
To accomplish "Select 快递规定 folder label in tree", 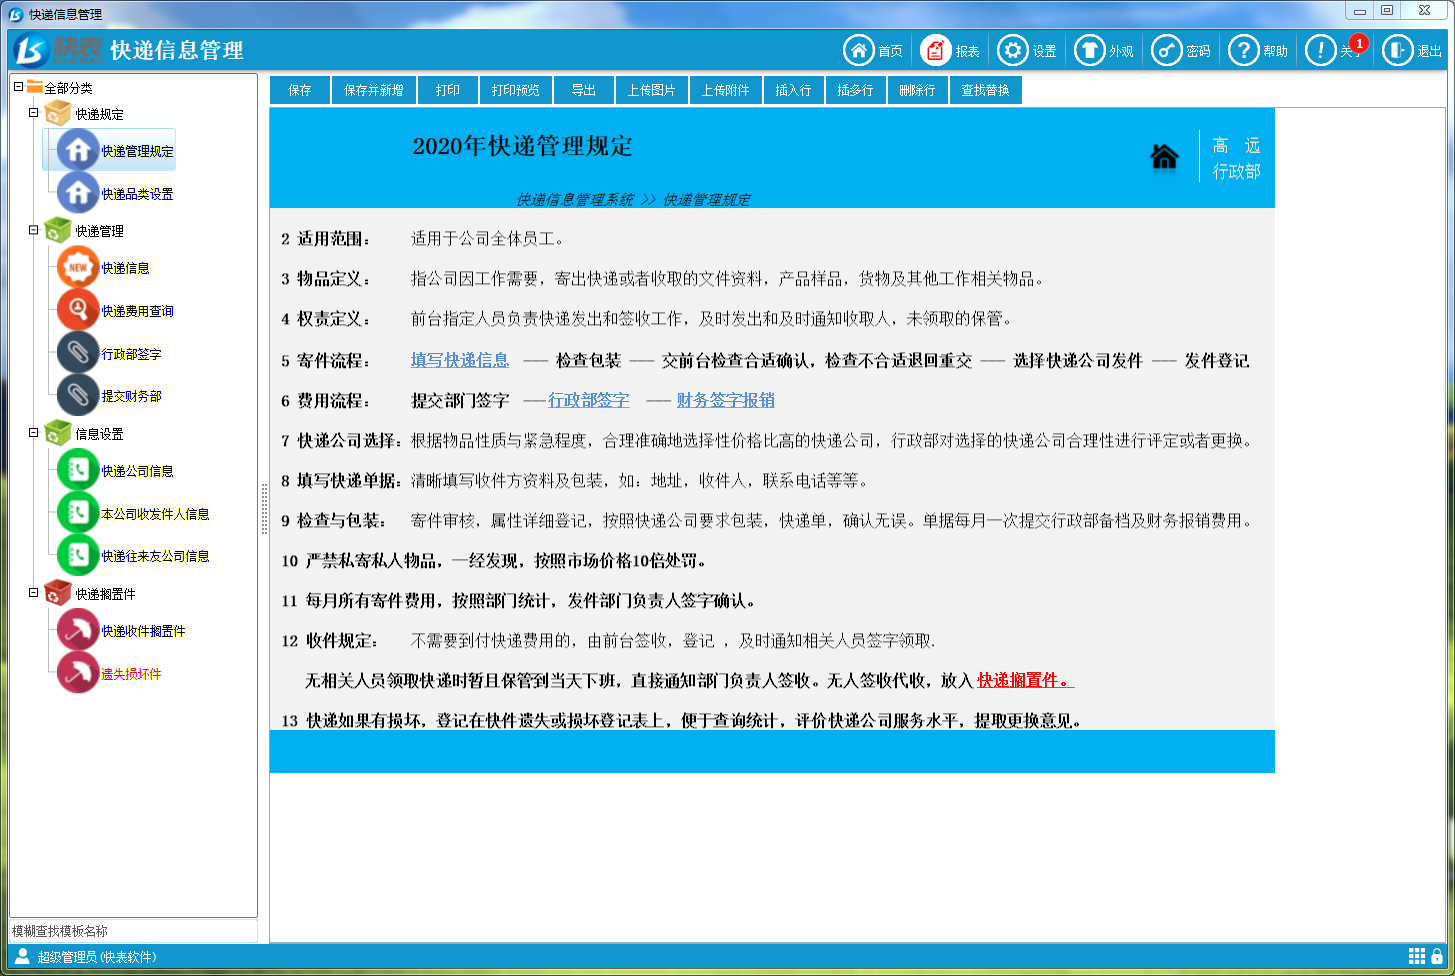I will pyautogui.click(x=100, y=114).
